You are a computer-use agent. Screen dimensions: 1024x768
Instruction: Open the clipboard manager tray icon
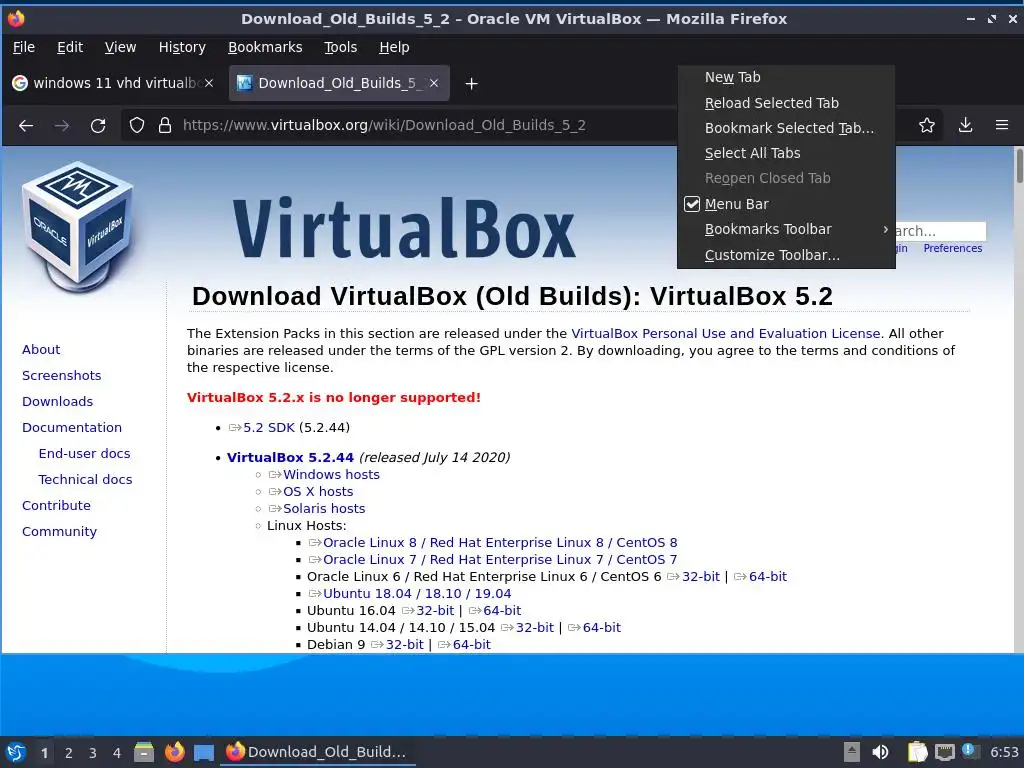pyautogui.click(x=917, y=752)
